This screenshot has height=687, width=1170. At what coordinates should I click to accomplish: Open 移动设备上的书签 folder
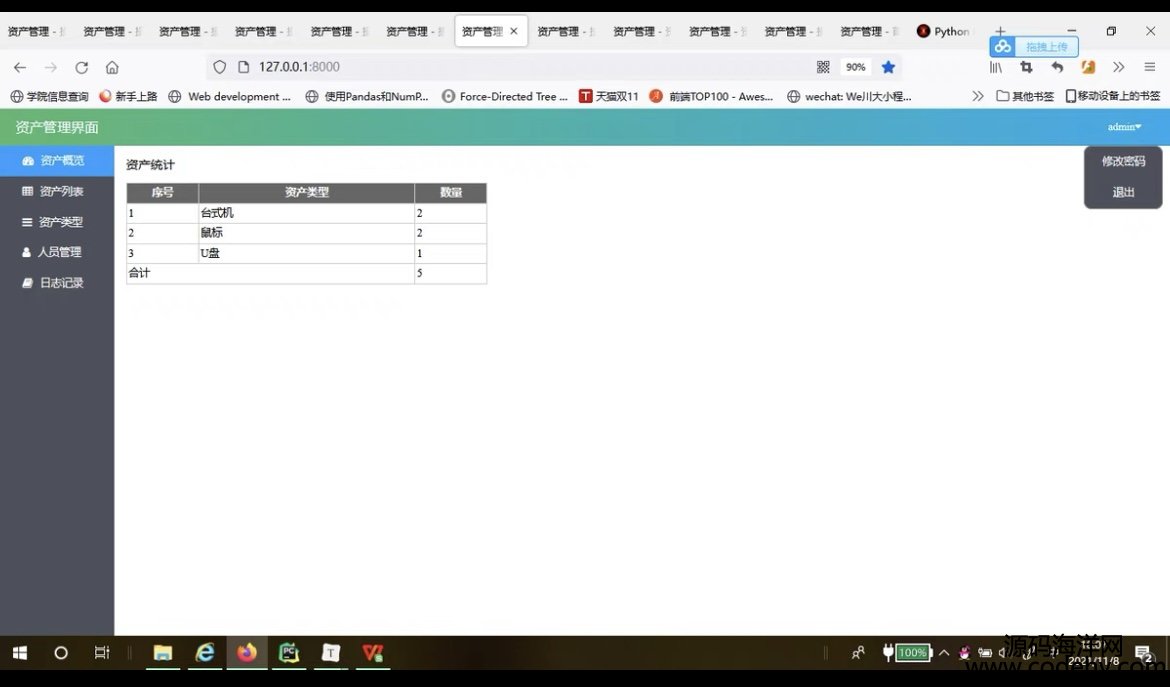tap(1113, 96)
